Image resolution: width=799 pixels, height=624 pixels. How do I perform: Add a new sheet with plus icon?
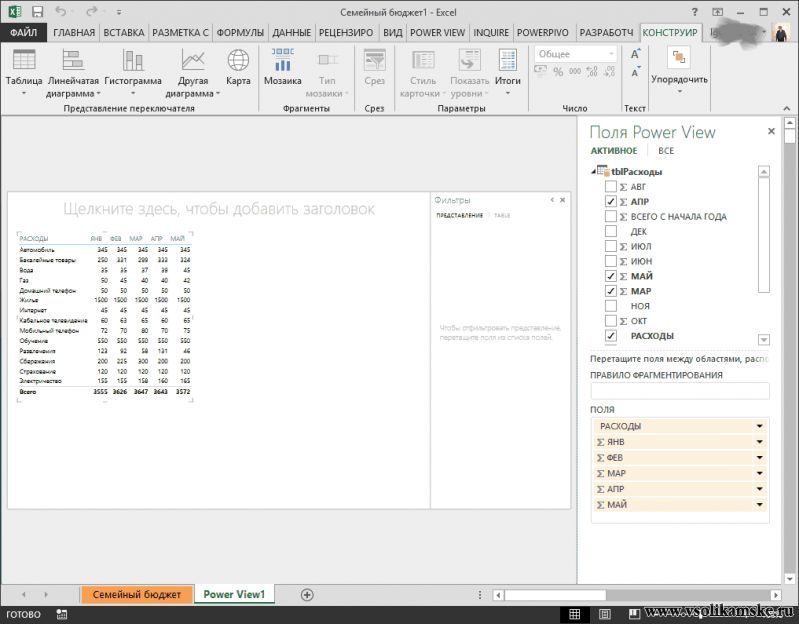coord(307,594)
